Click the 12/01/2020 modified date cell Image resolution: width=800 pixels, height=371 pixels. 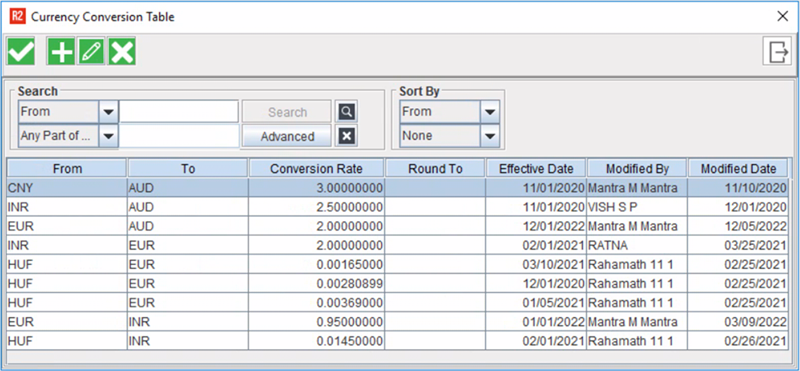[738, 207]
